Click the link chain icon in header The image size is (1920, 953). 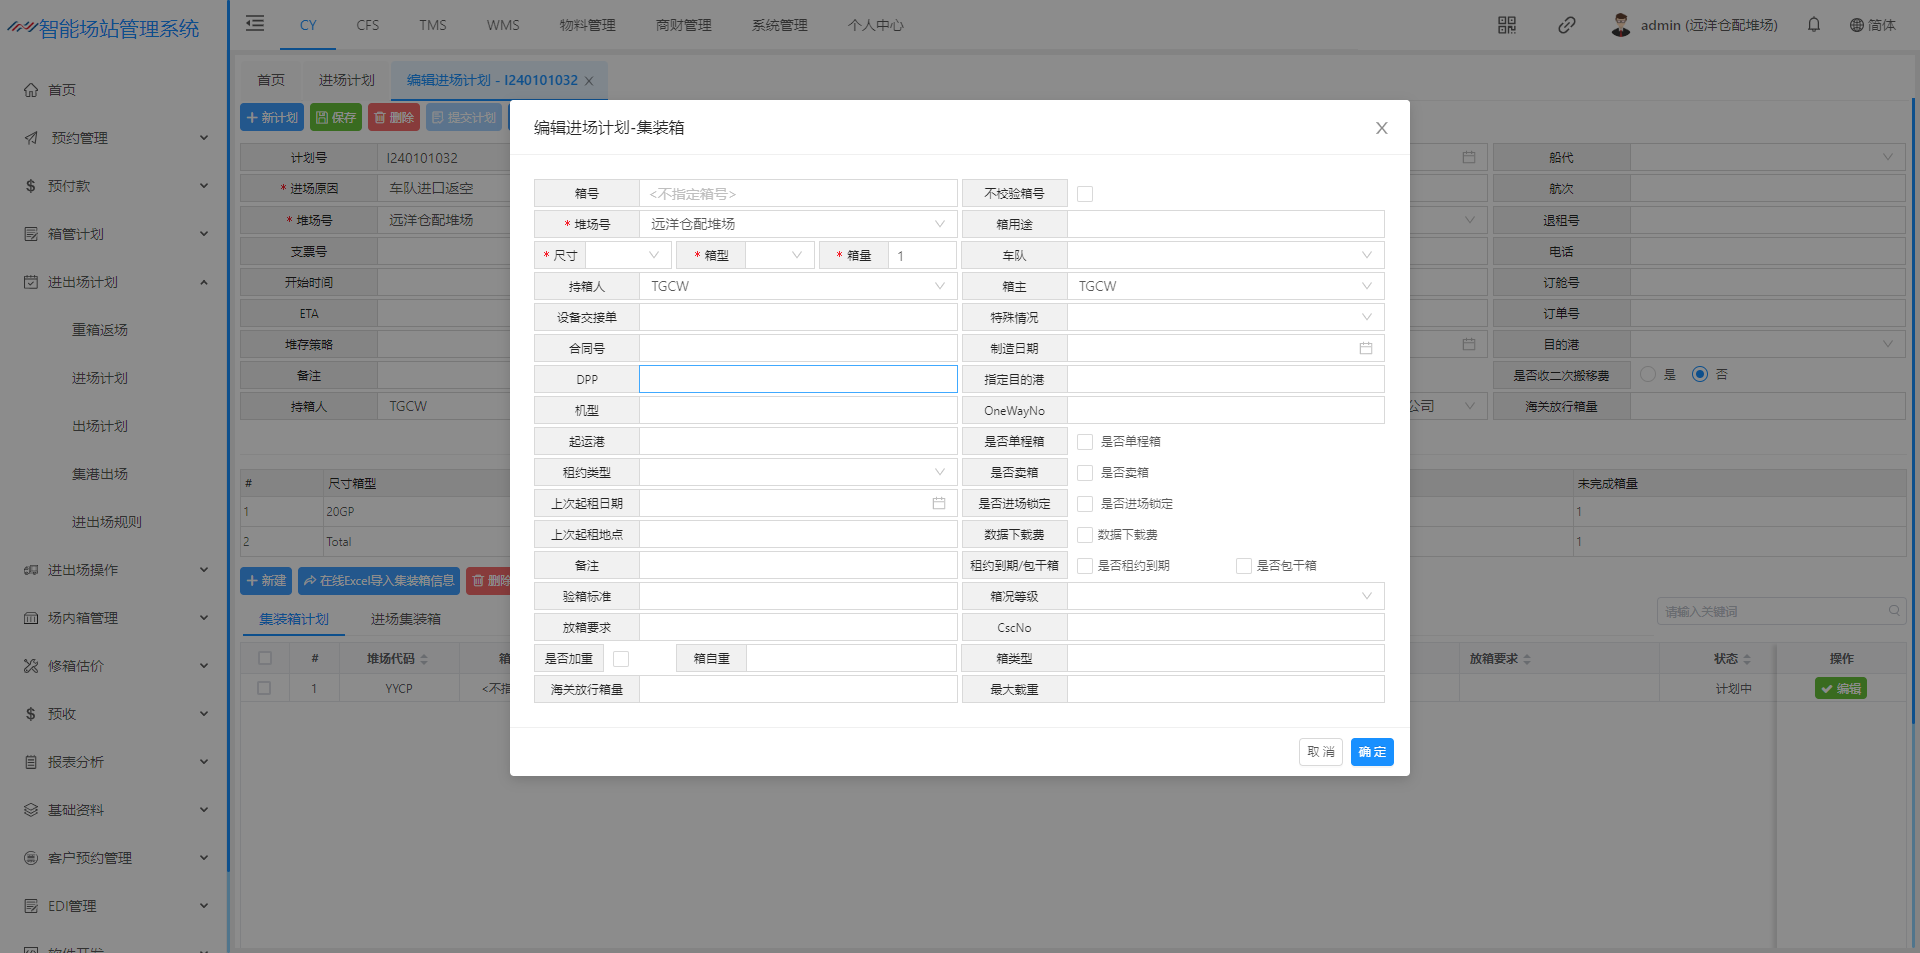(x=1566, y=25)
